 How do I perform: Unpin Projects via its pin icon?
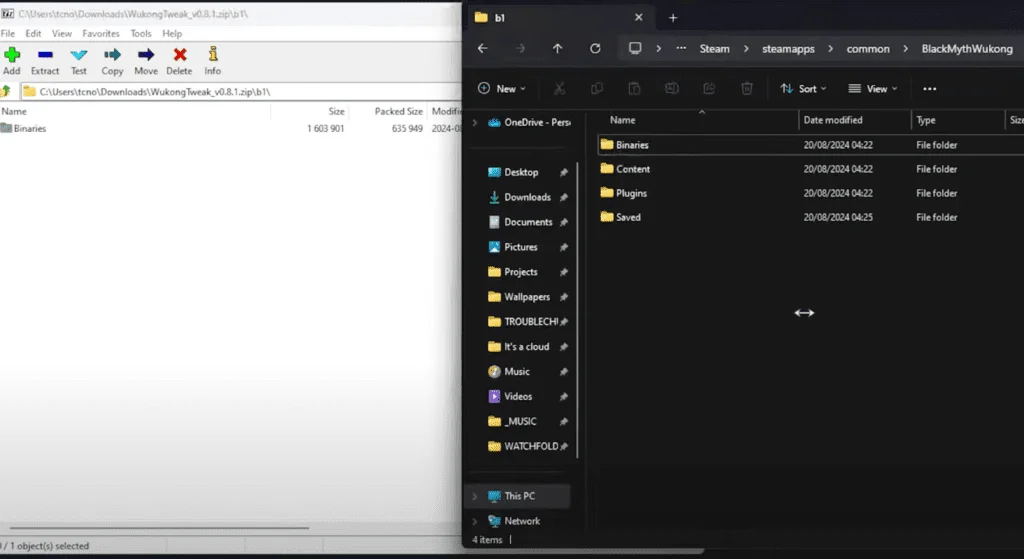(564, 272)
